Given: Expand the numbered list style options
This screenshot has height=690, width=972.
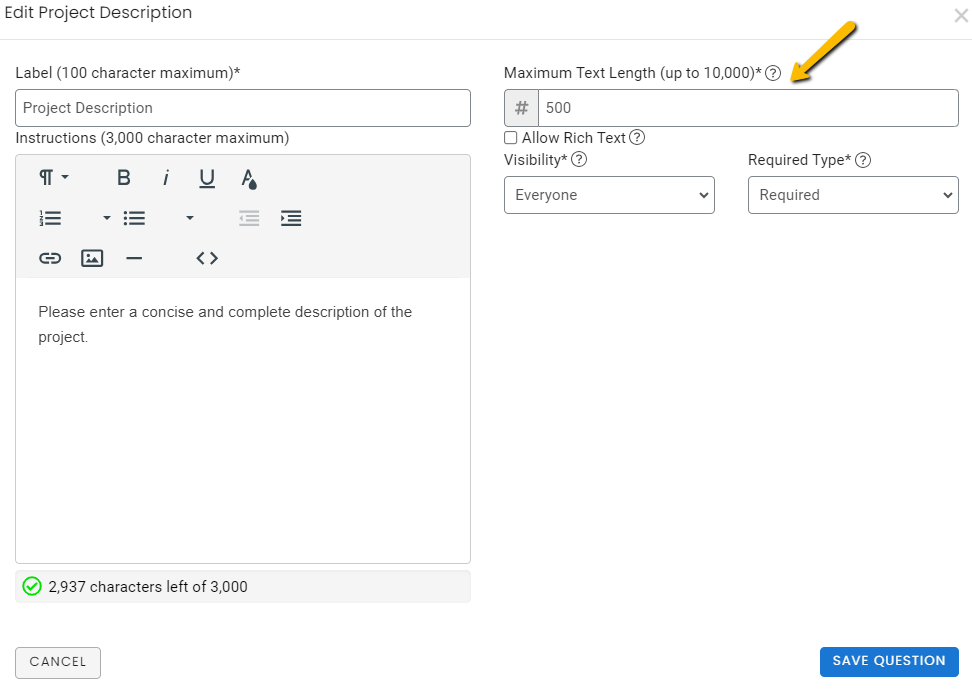Looking at the screenshot, I should [x=105, y=217].
